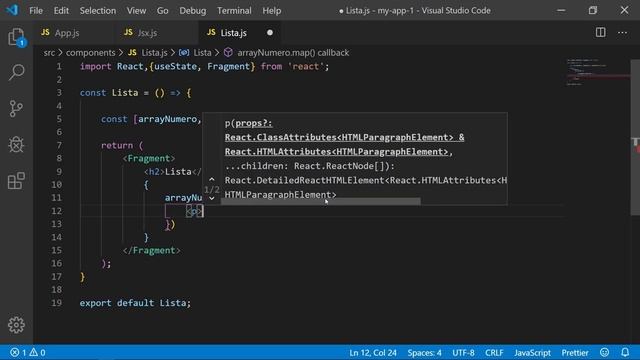Click the 'react' import string
The width and height of the screenshot is (640, 360).
point(306,67)
